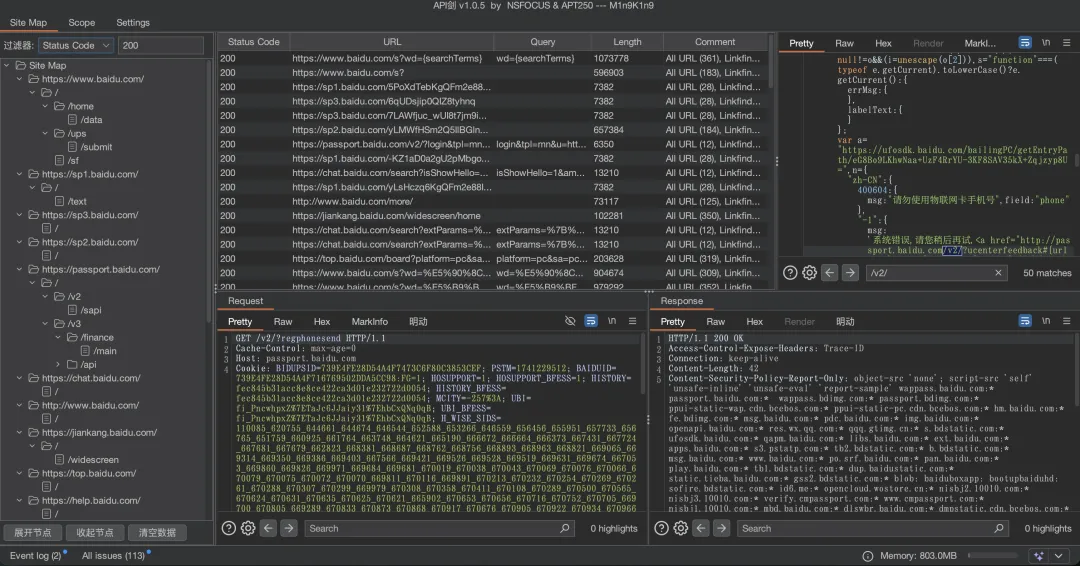The image size is (1080, 566).
Task: Click magnifier icon in Response search field
Action: coord(999,528)
